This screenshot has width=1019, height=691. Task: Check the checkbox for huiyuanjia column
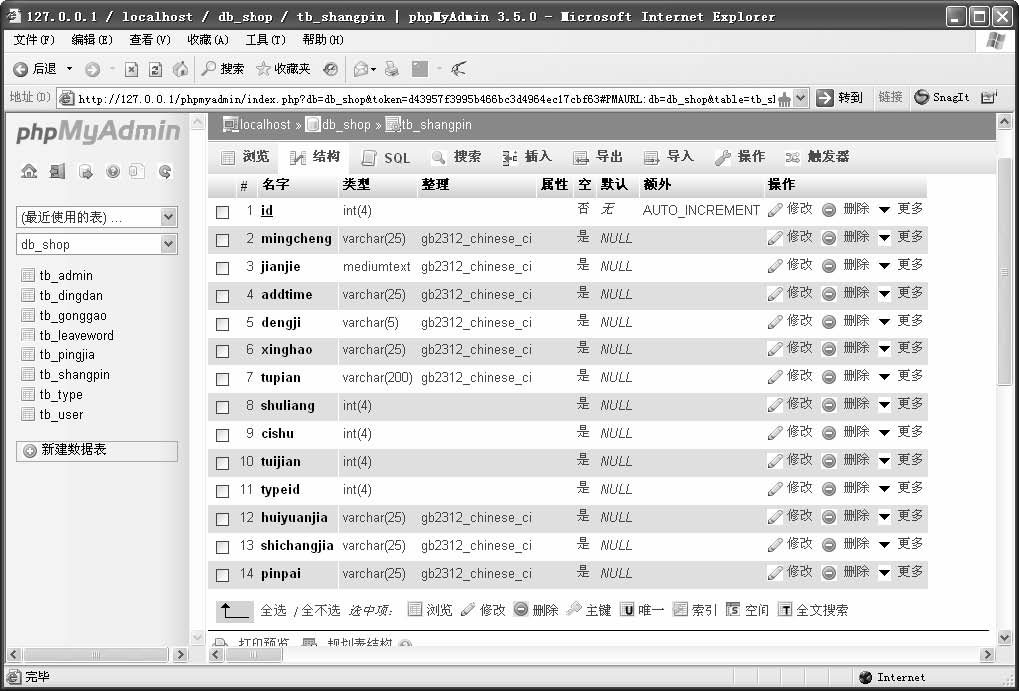(222, 519)
